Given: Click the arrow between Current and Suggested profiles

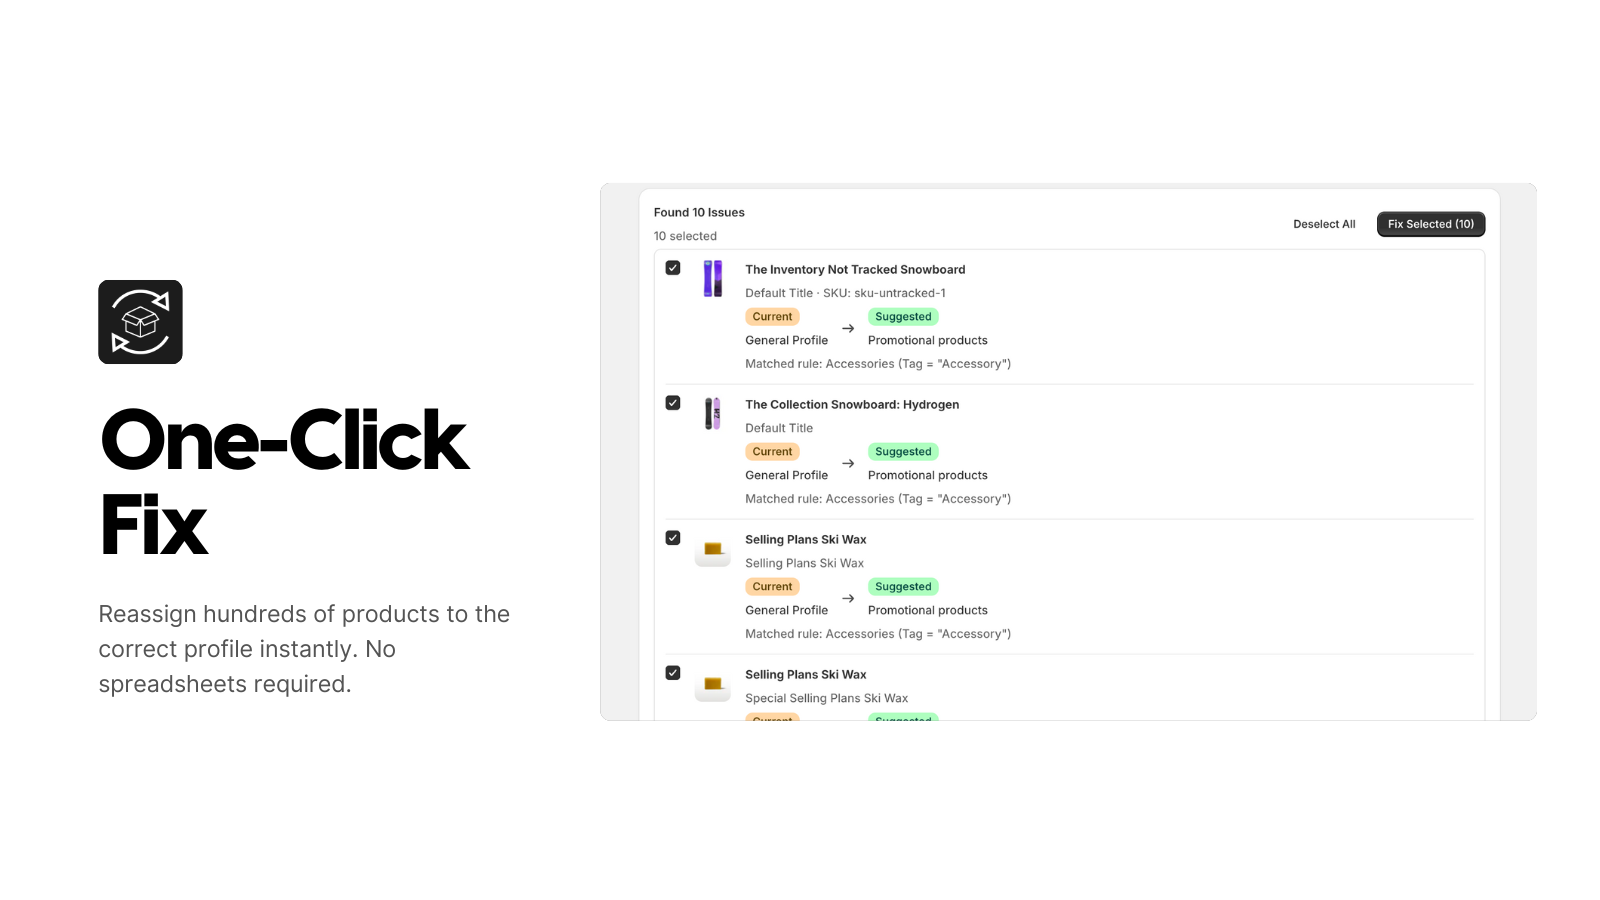Looking at the screenshot, I should click(847, 328).
